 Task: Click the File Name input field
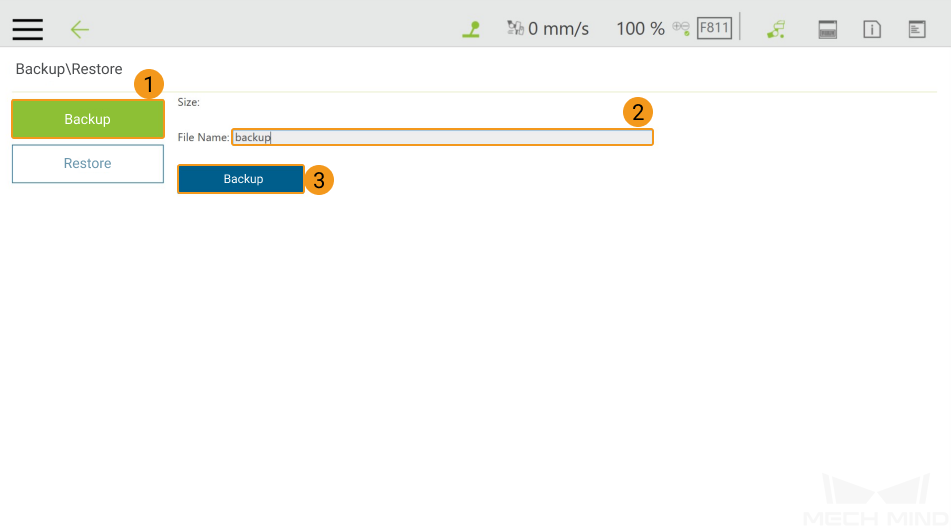tap(442, 137)
